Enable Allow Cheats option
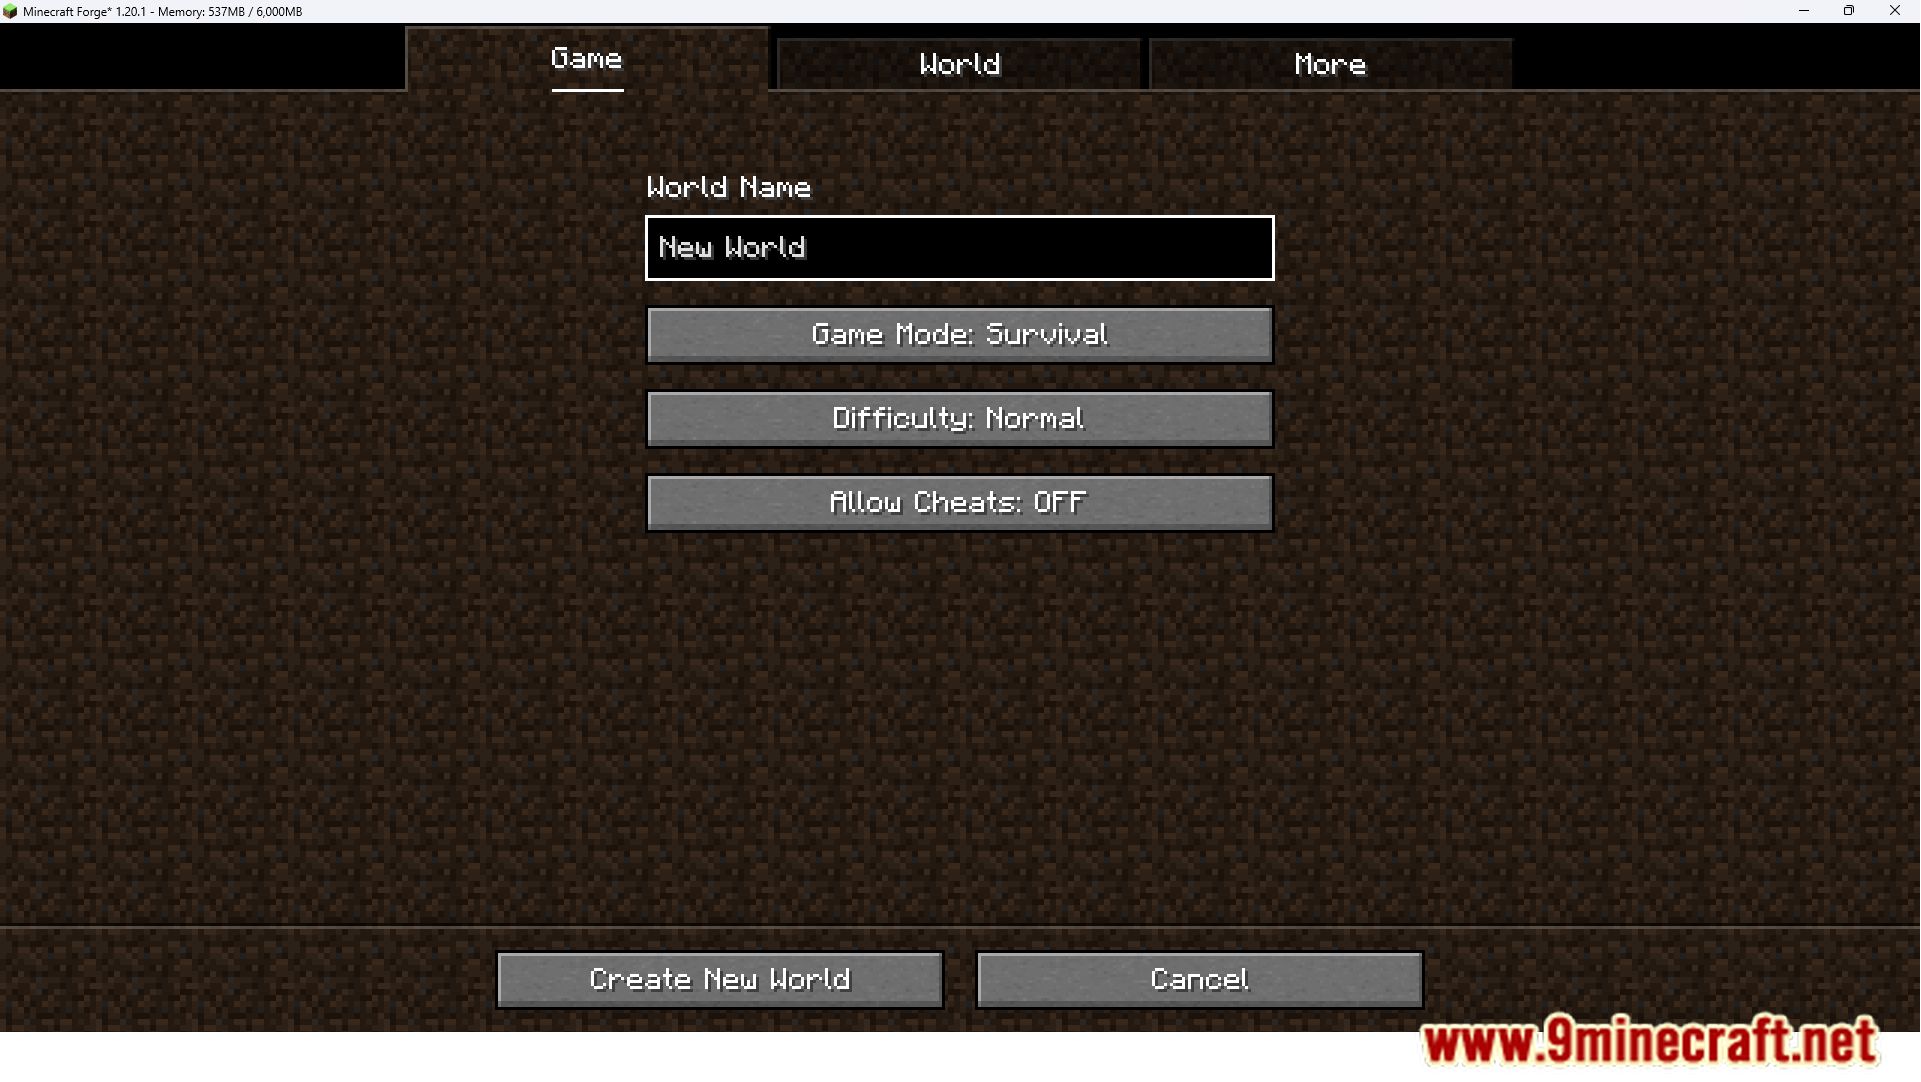Screen dimensions: 1921x1082 [959, 501]
